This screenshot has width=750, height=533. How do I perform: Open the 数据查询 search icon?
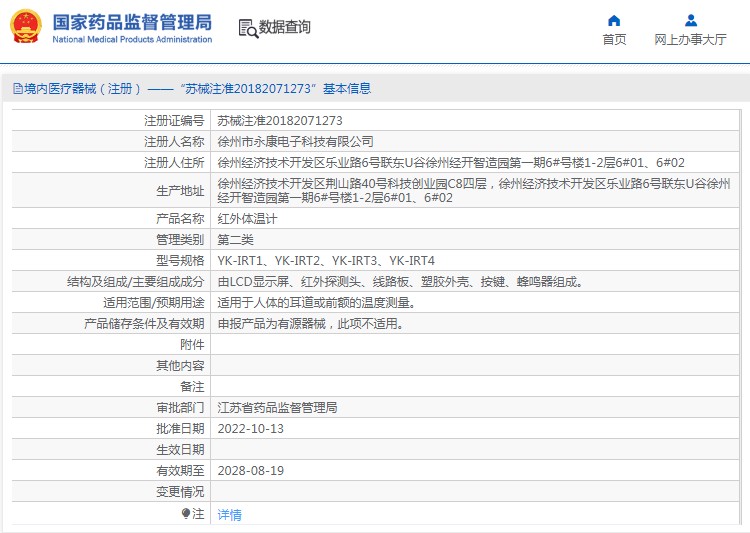[248, 28]
